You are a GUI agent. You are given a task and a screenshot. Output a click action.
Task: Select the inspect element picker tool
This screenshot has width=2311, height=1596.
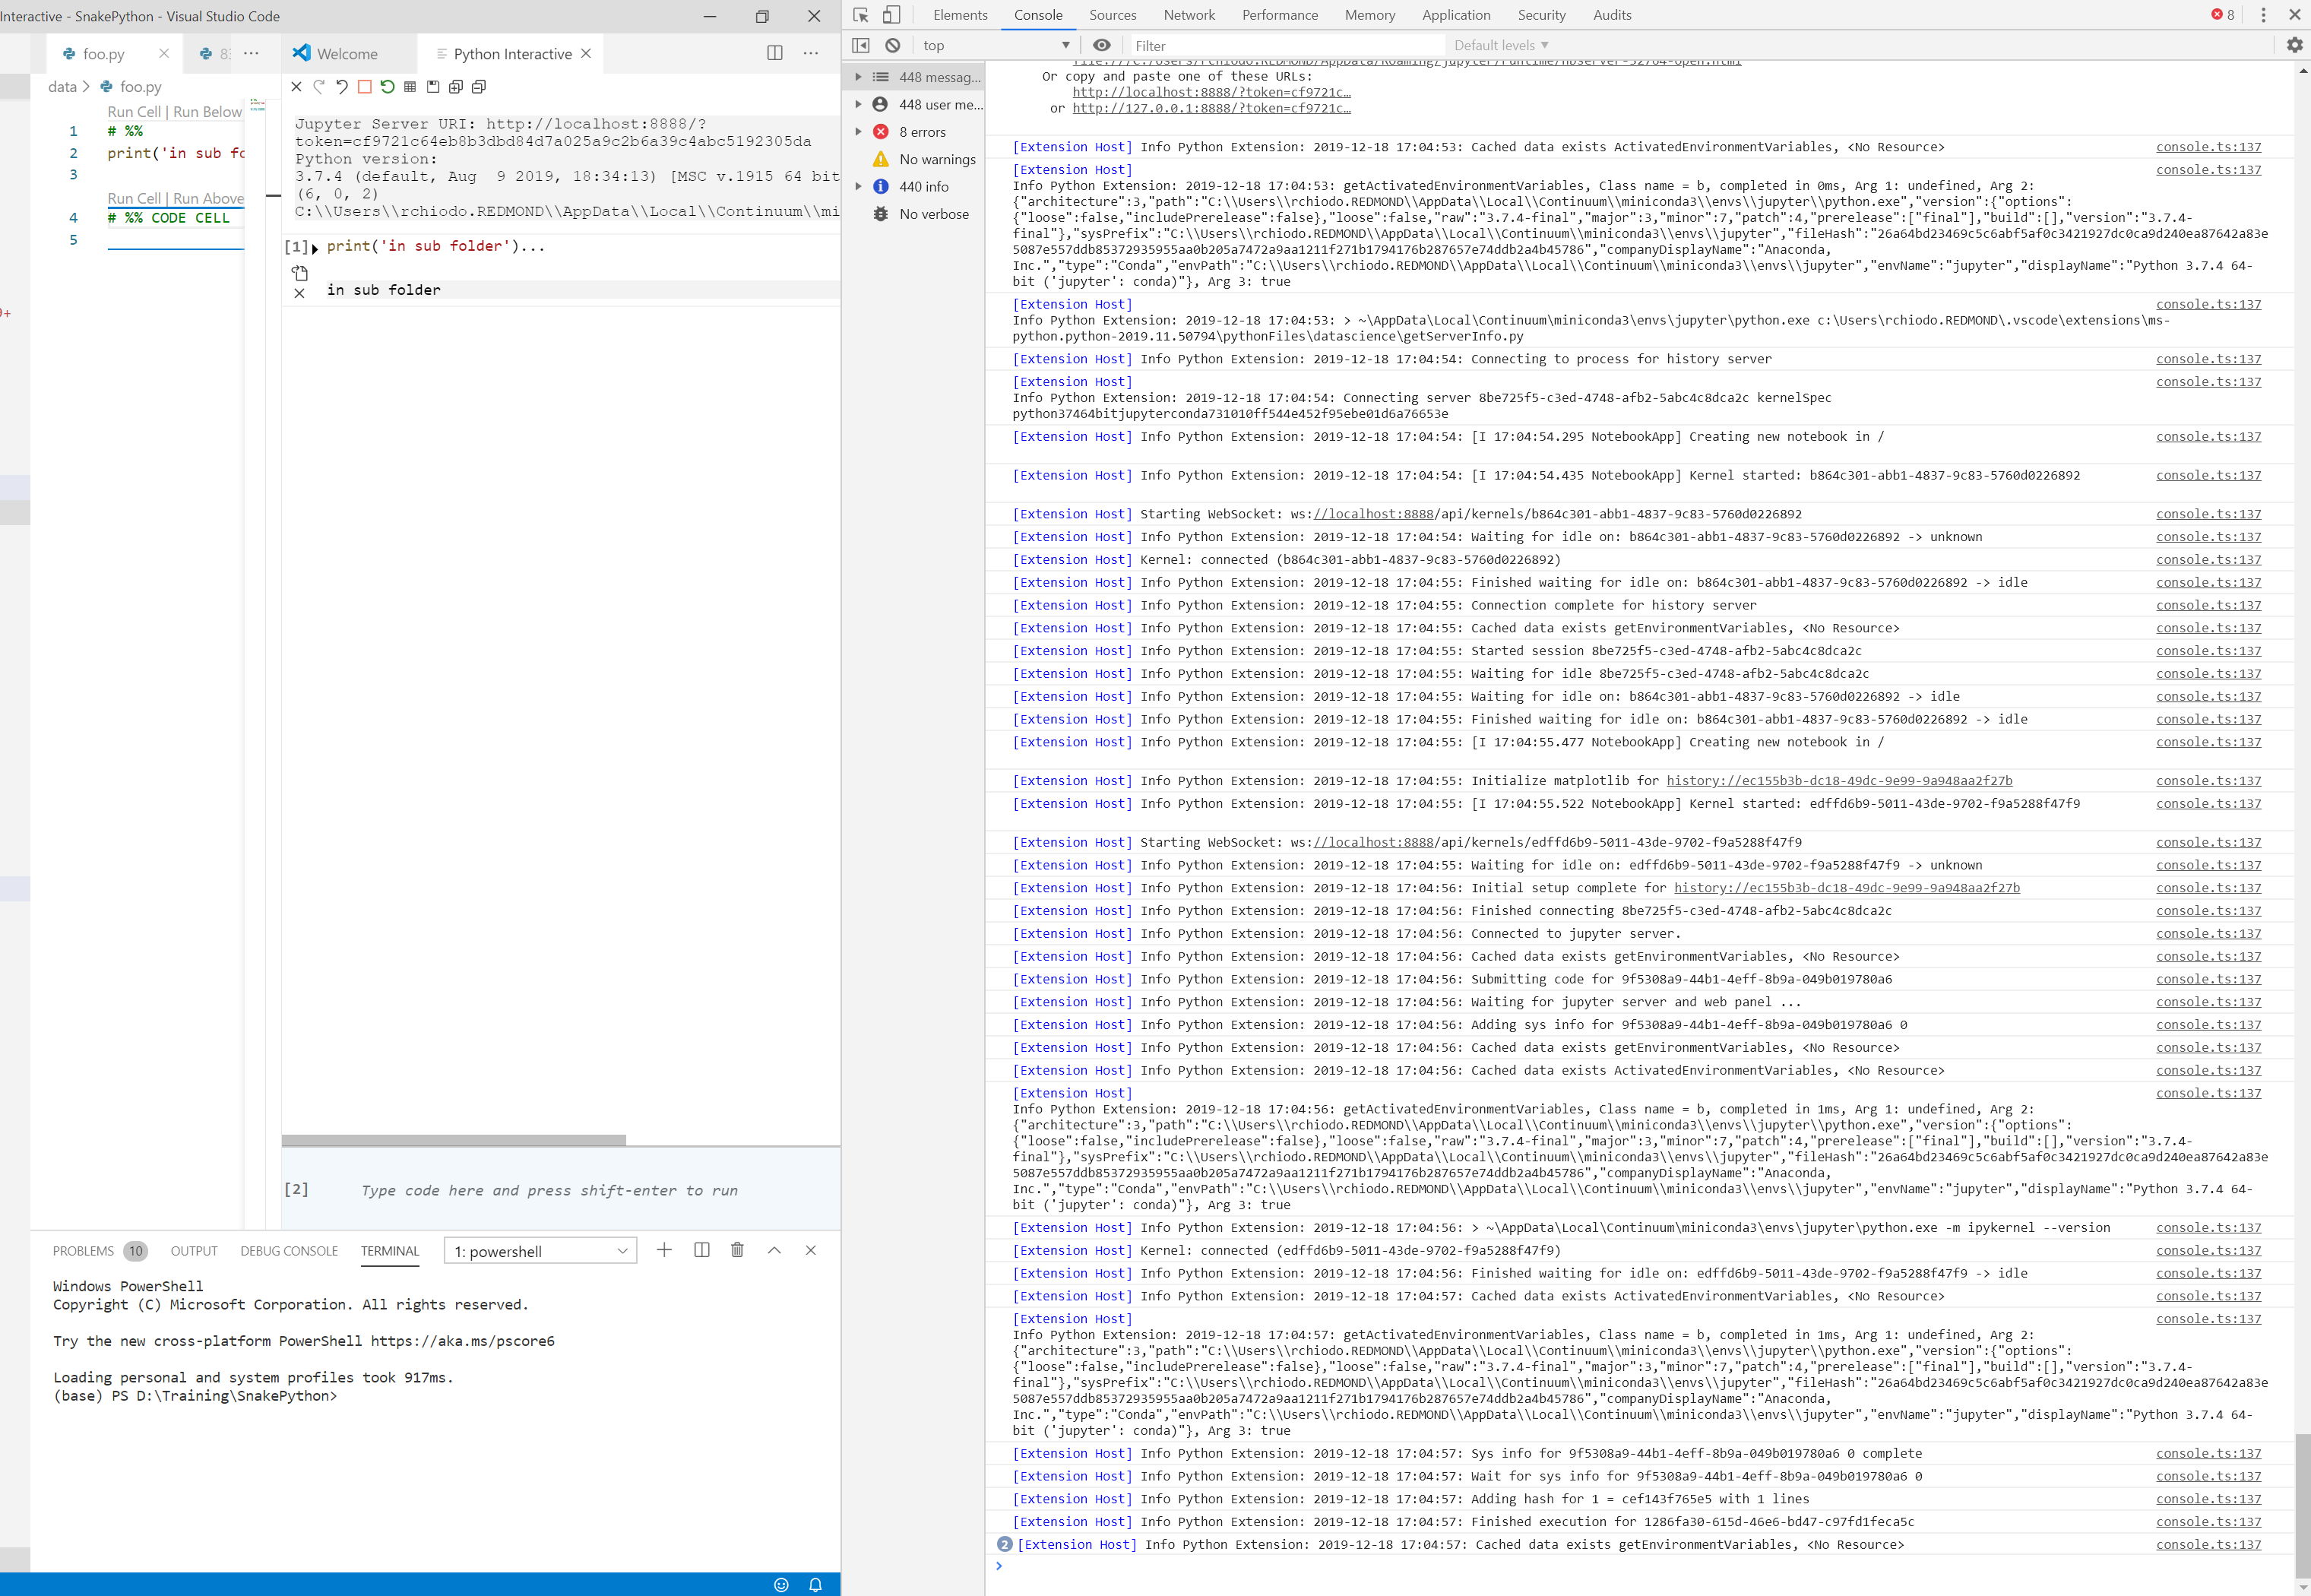click(861, 15)
